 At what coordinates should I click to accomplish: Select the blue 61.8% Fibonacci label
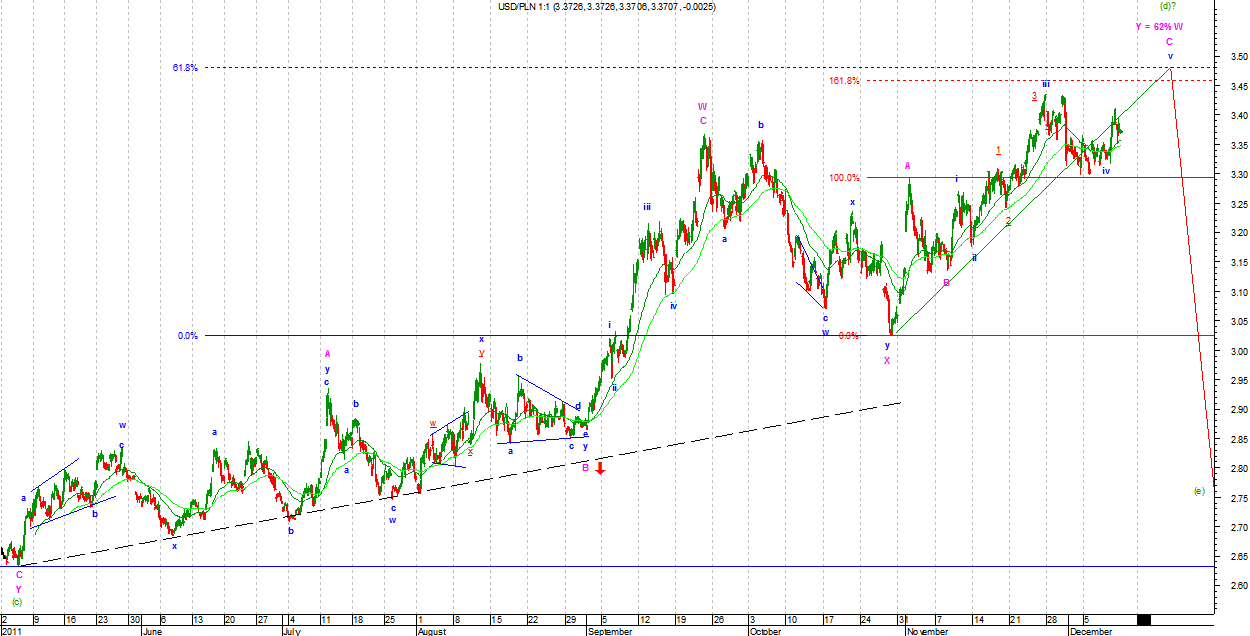click(184, 68)
